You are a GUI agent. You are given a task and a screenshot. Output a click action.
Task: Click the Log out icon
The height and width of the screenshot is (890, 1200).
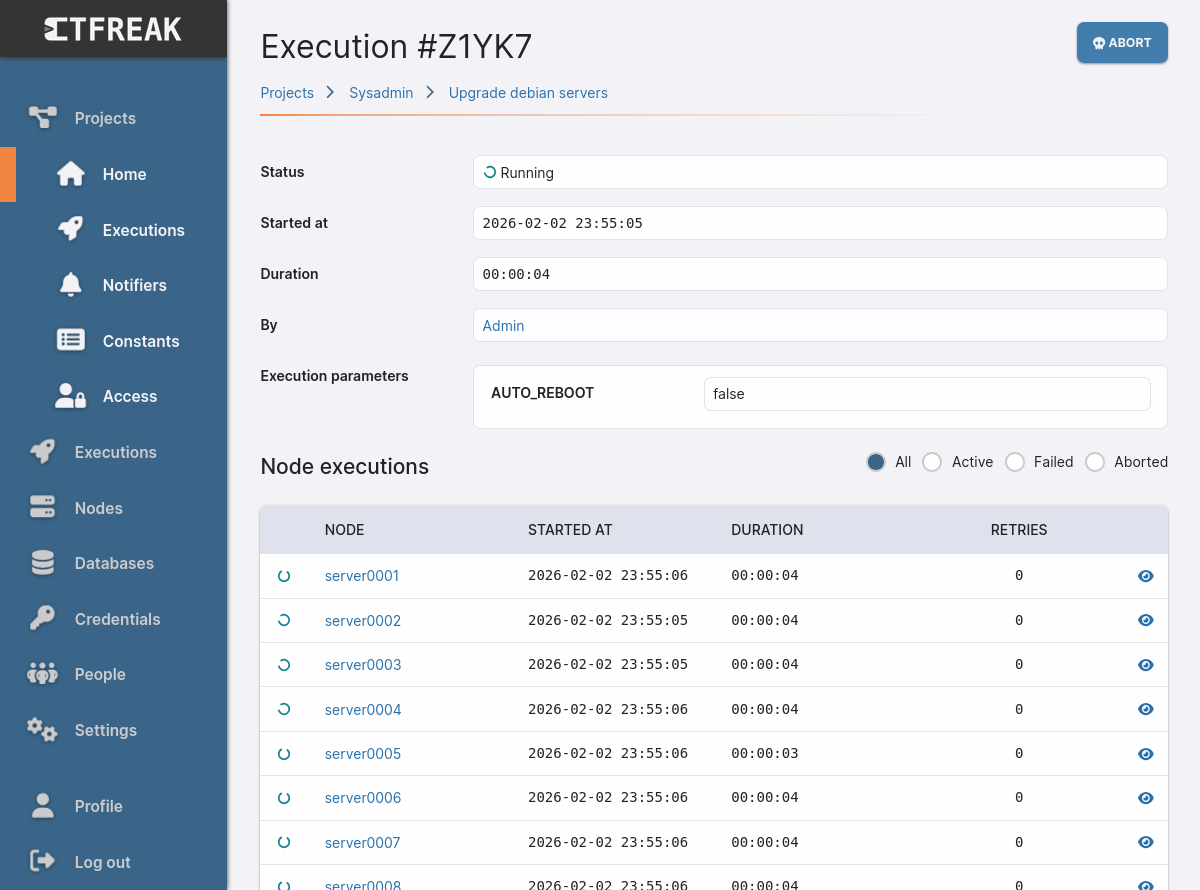(x=42, y=861)
